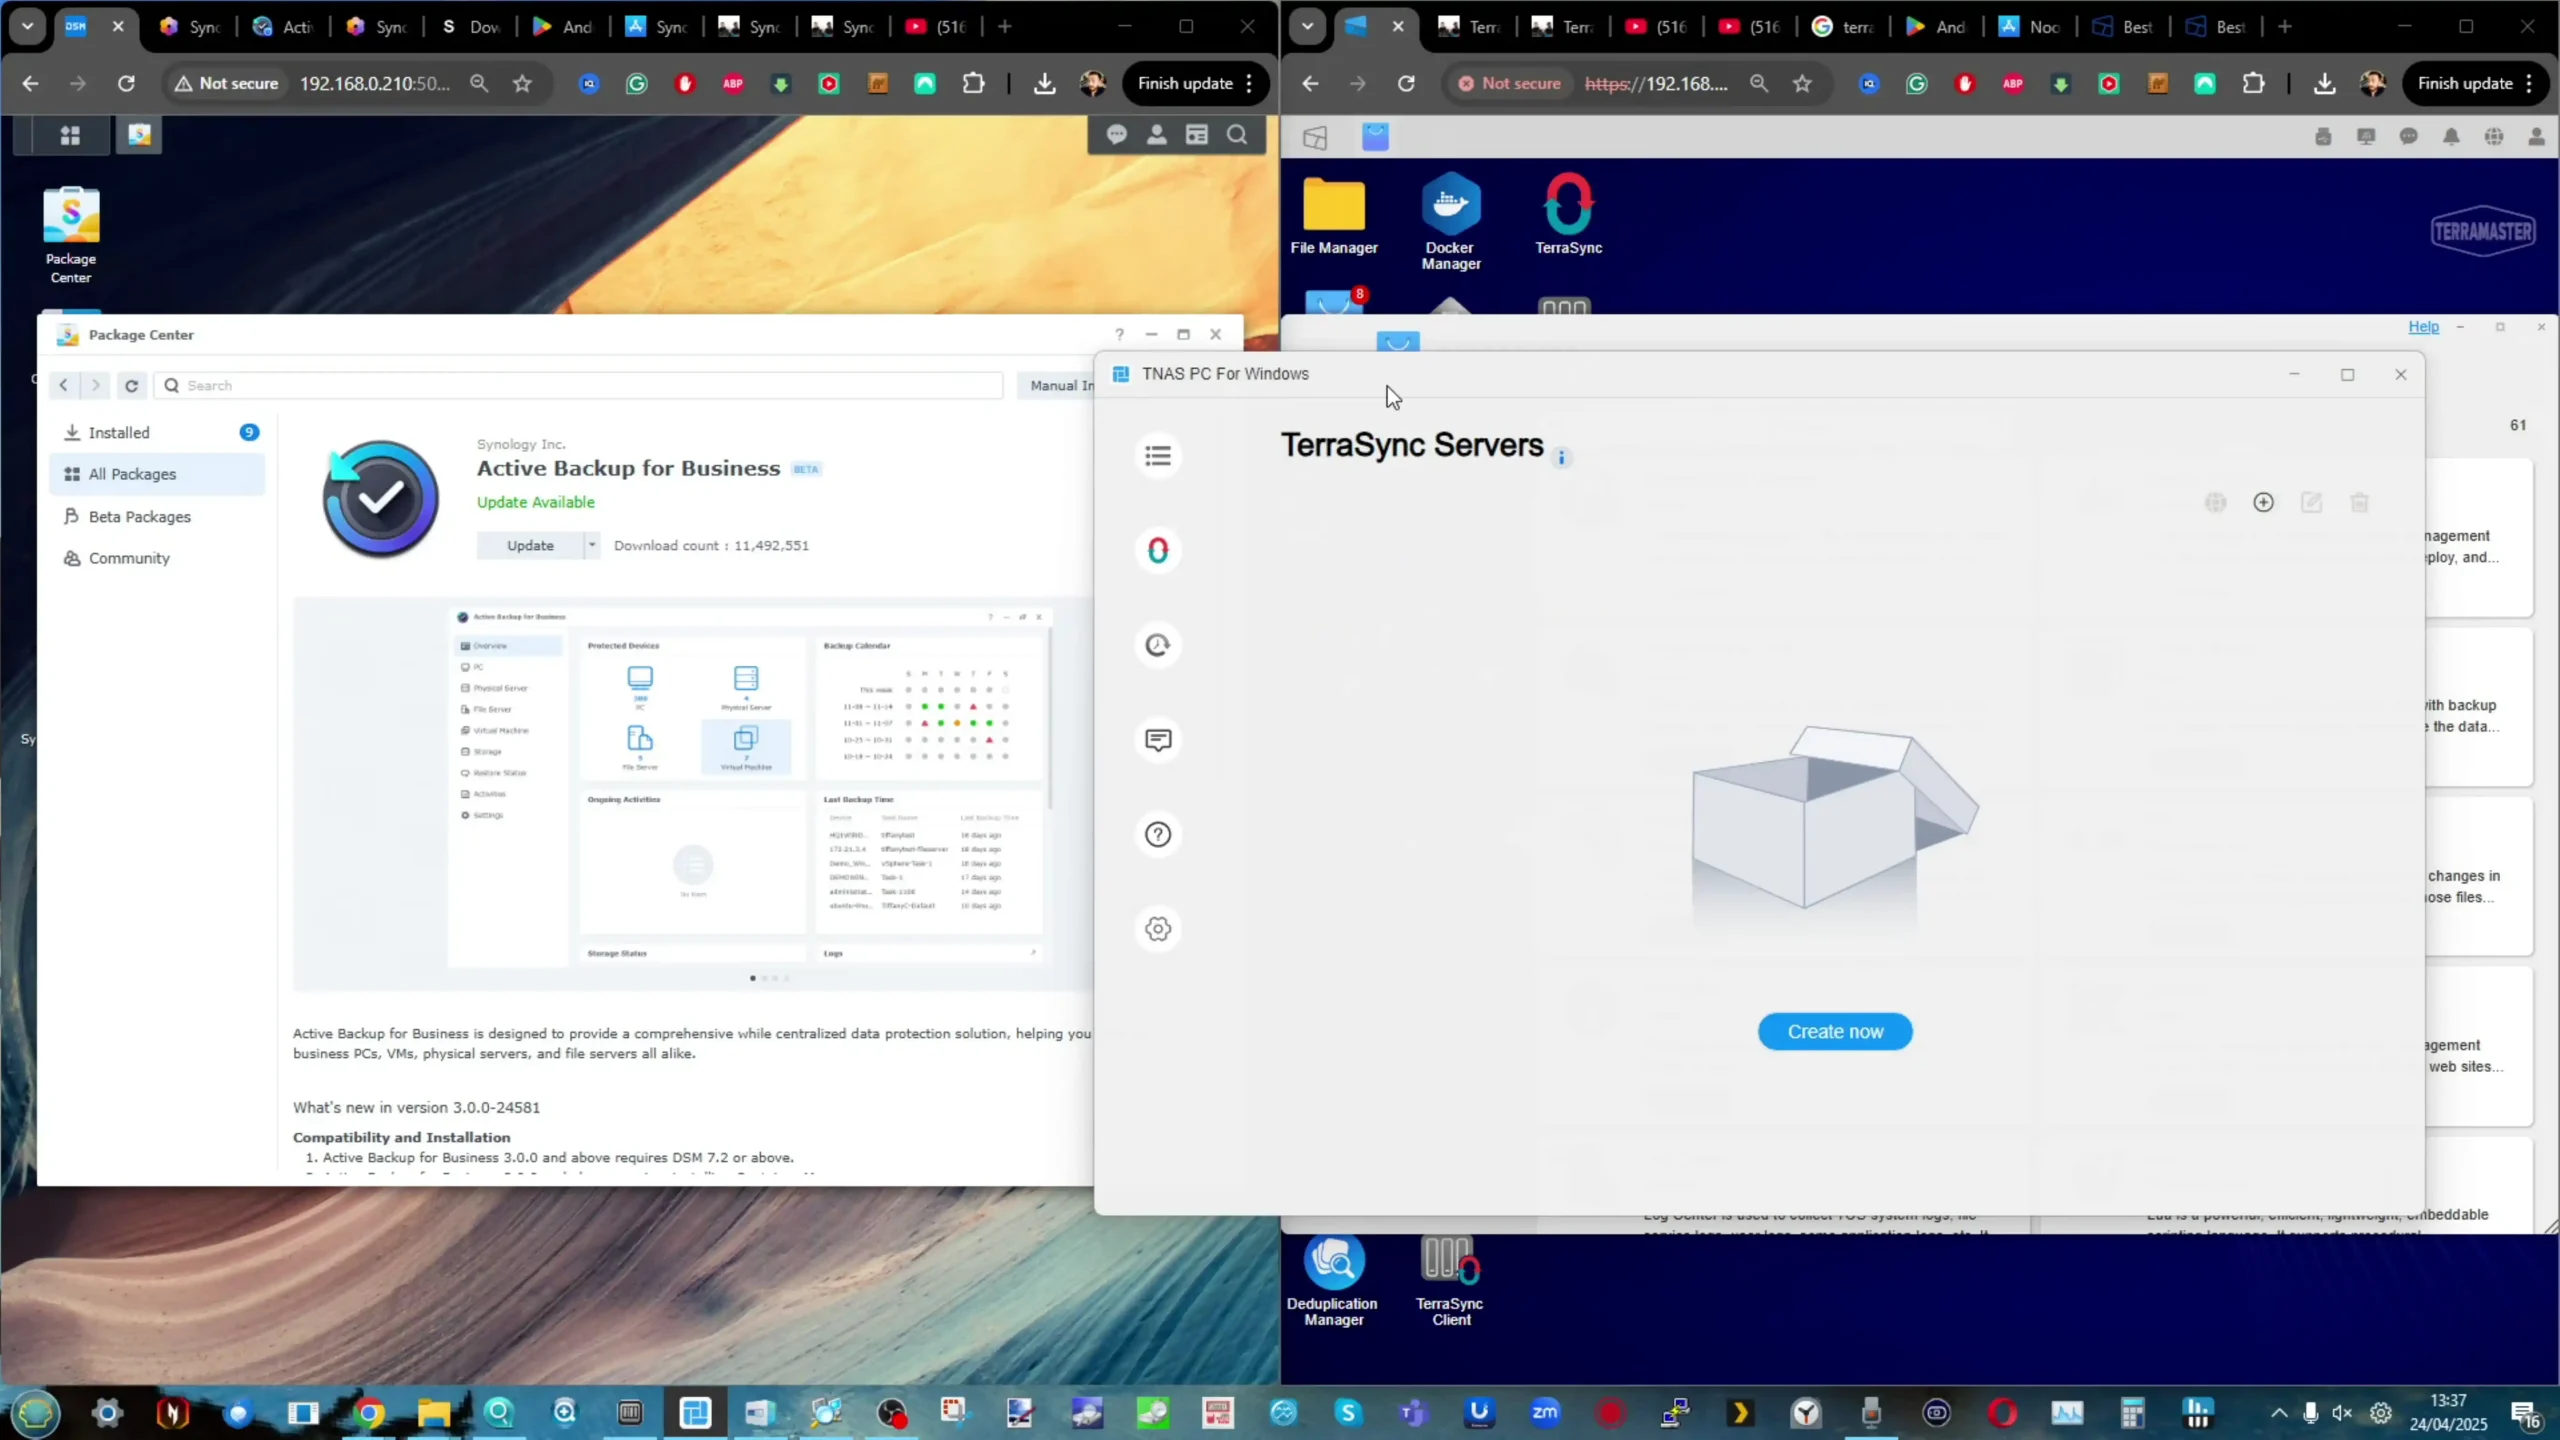Expand tab search dropdown in right Chrome
The width and height of the screenshot is (2560, 1440).
tap(1308, 27)
